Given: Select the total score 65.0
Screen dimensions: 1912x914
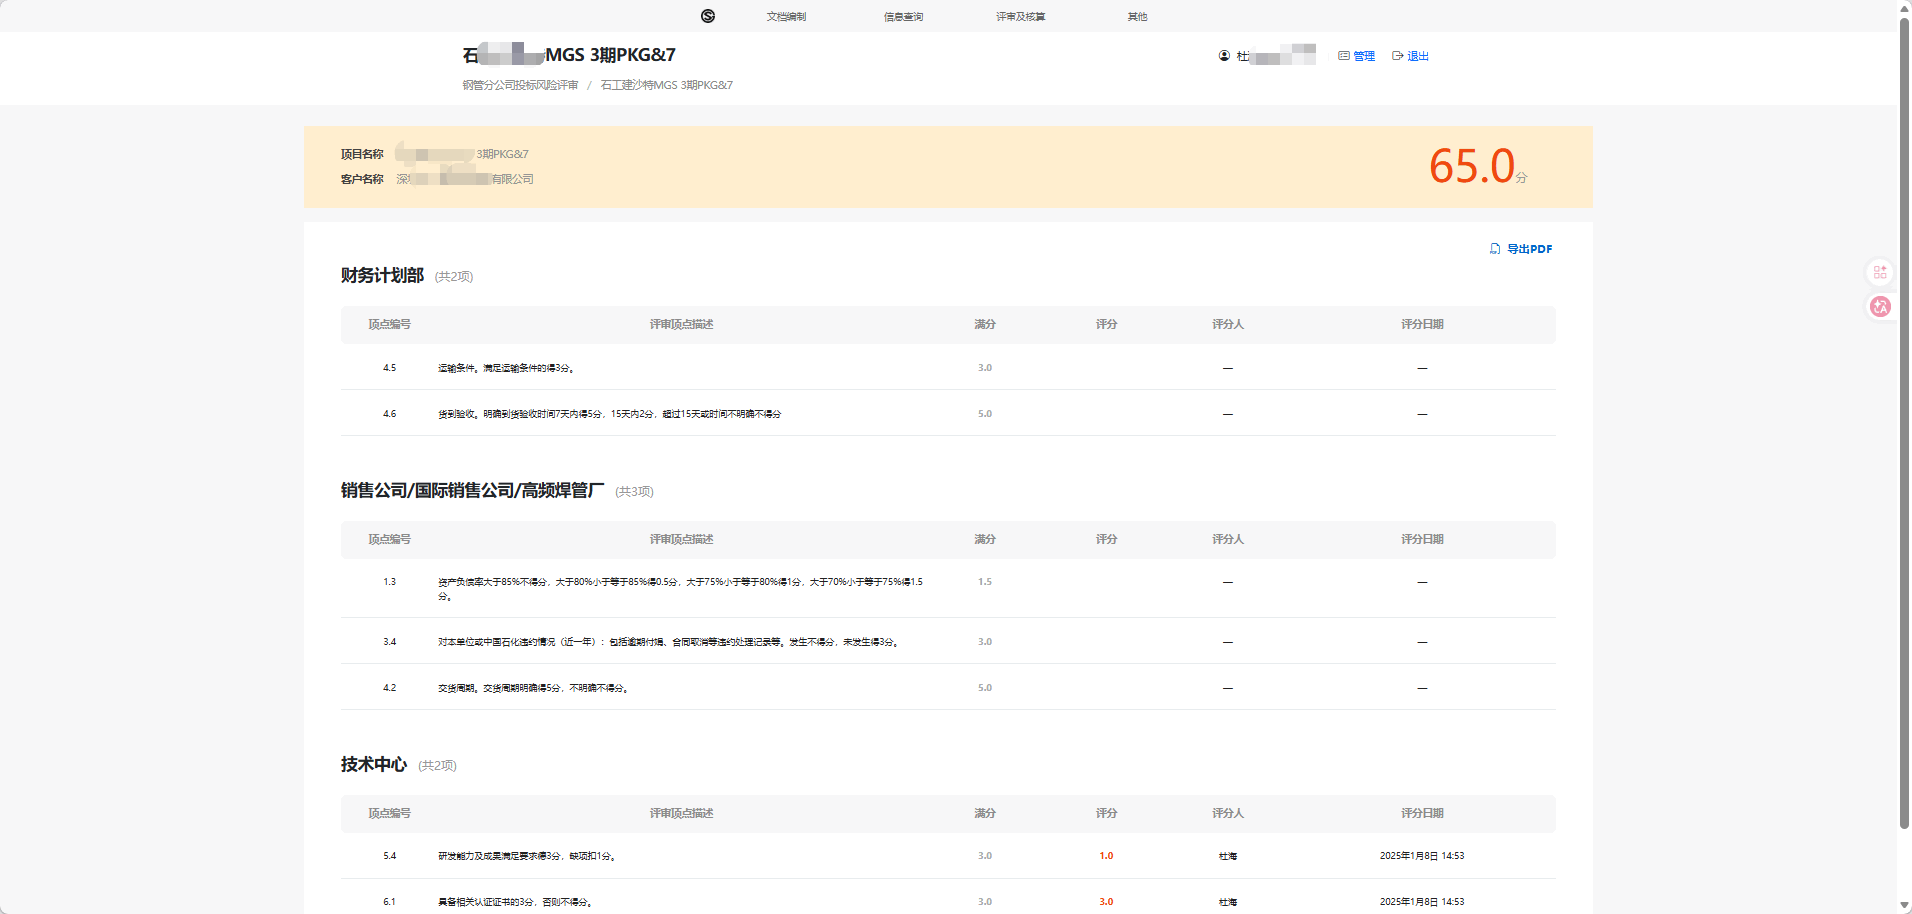Looking at the screenshot, I should point(1472,166).
